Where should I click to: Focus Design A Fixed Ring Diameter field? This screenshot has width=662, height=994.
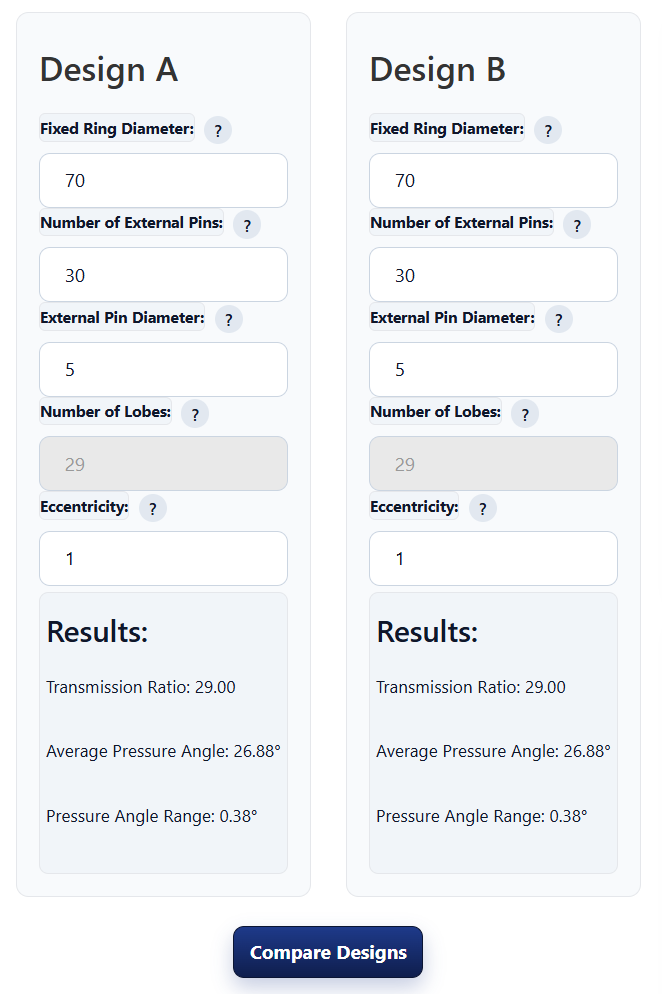163,181
